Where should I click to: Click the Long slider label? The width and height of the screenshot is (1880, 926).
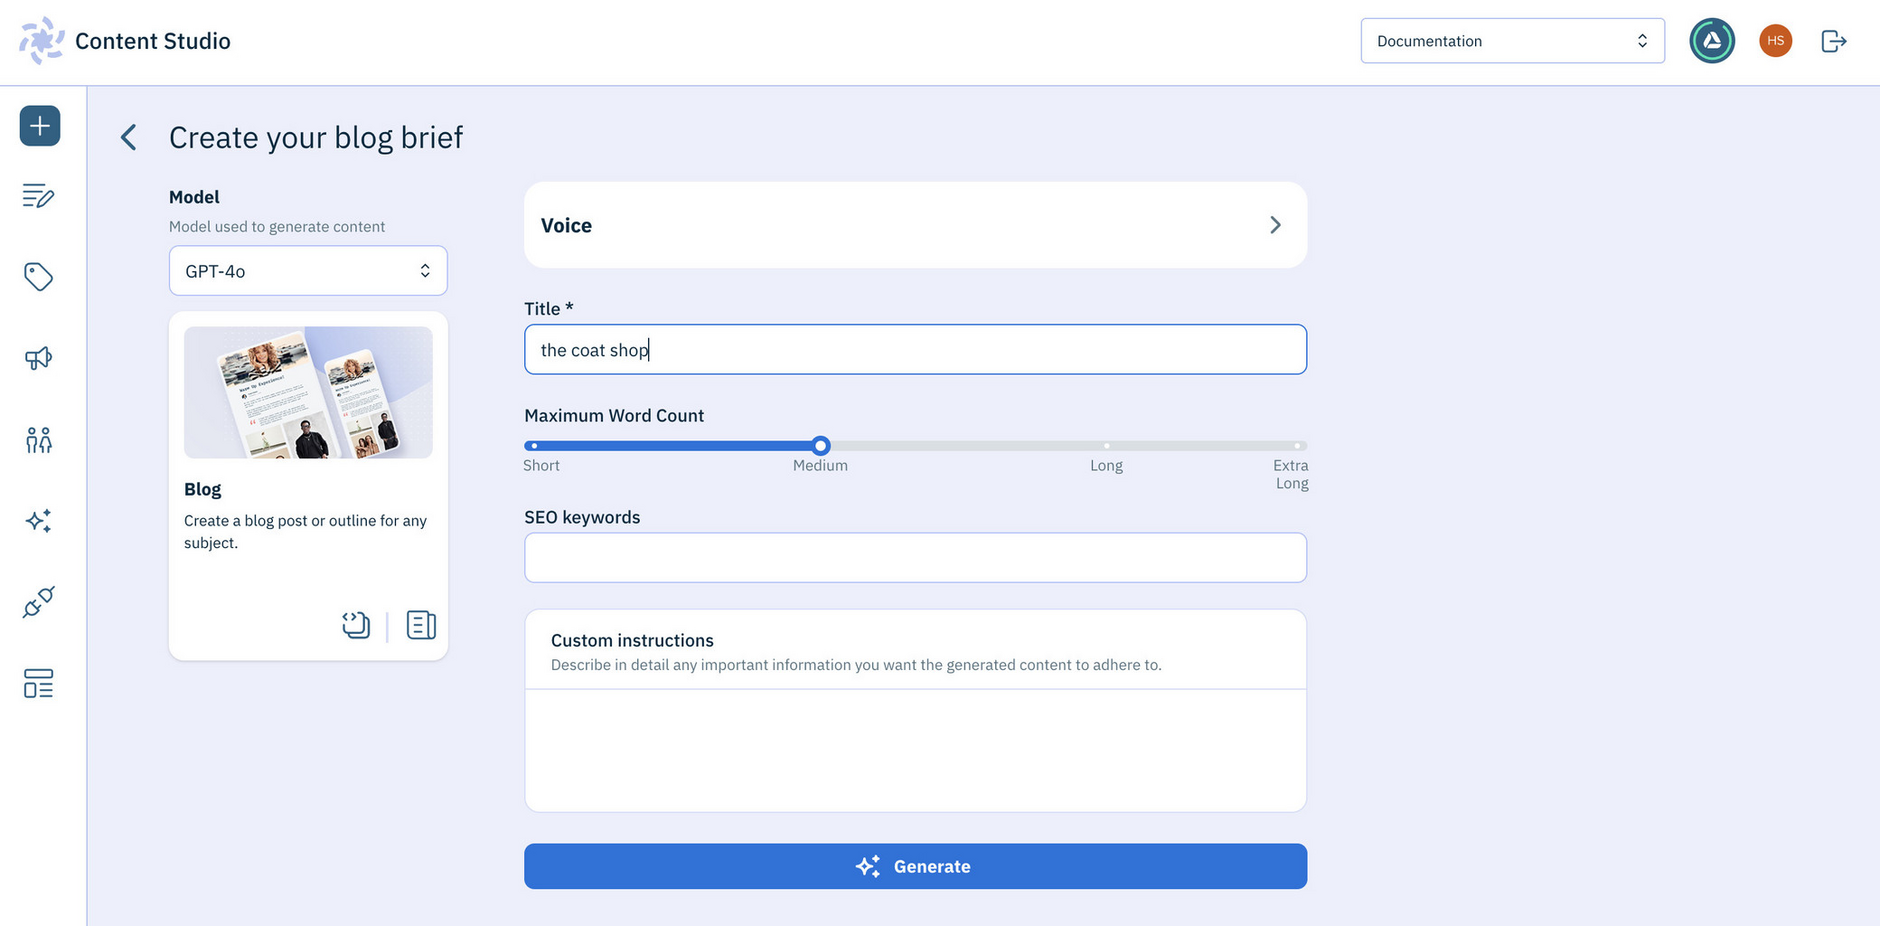click(1106, 465)
